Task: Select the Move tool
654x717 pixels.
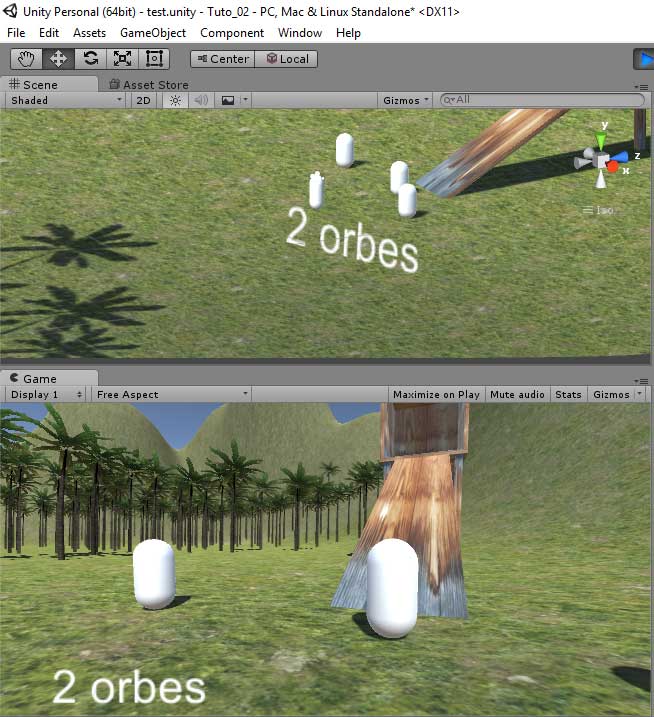Action: 58,59
